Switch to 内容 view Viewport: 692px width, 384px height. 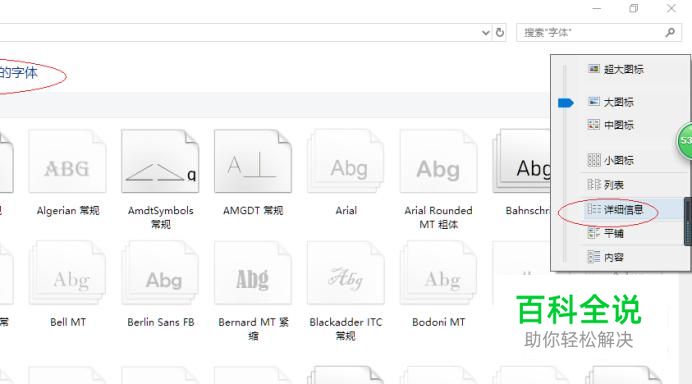[606, 257]
